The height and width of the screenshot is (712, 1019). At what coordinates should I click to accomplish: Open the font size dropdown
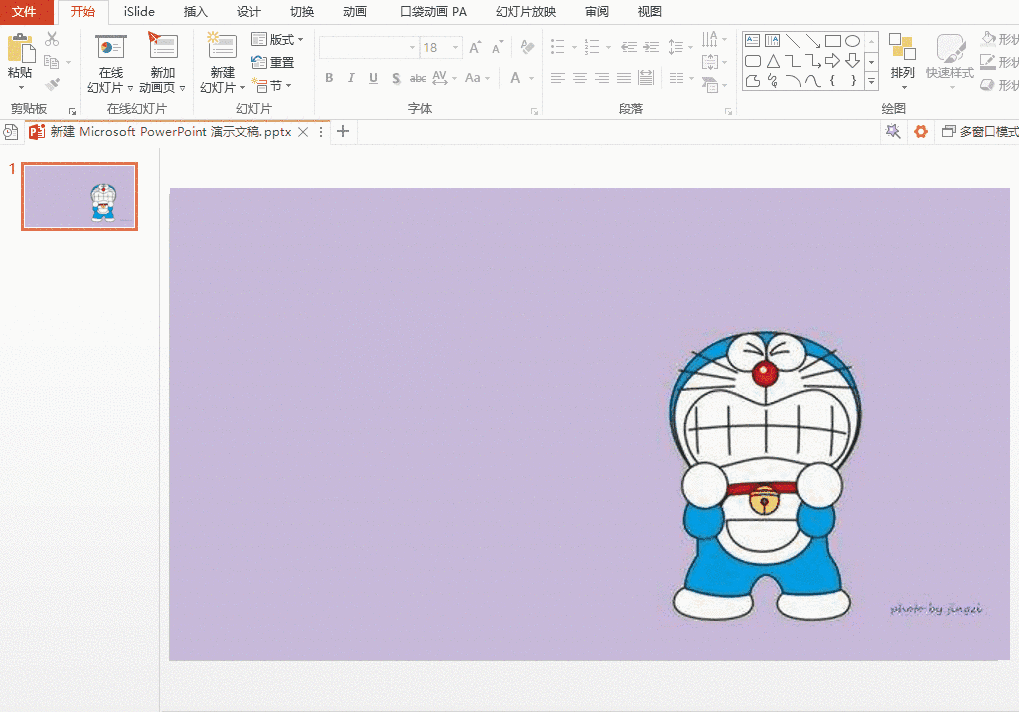click(455, 46)
